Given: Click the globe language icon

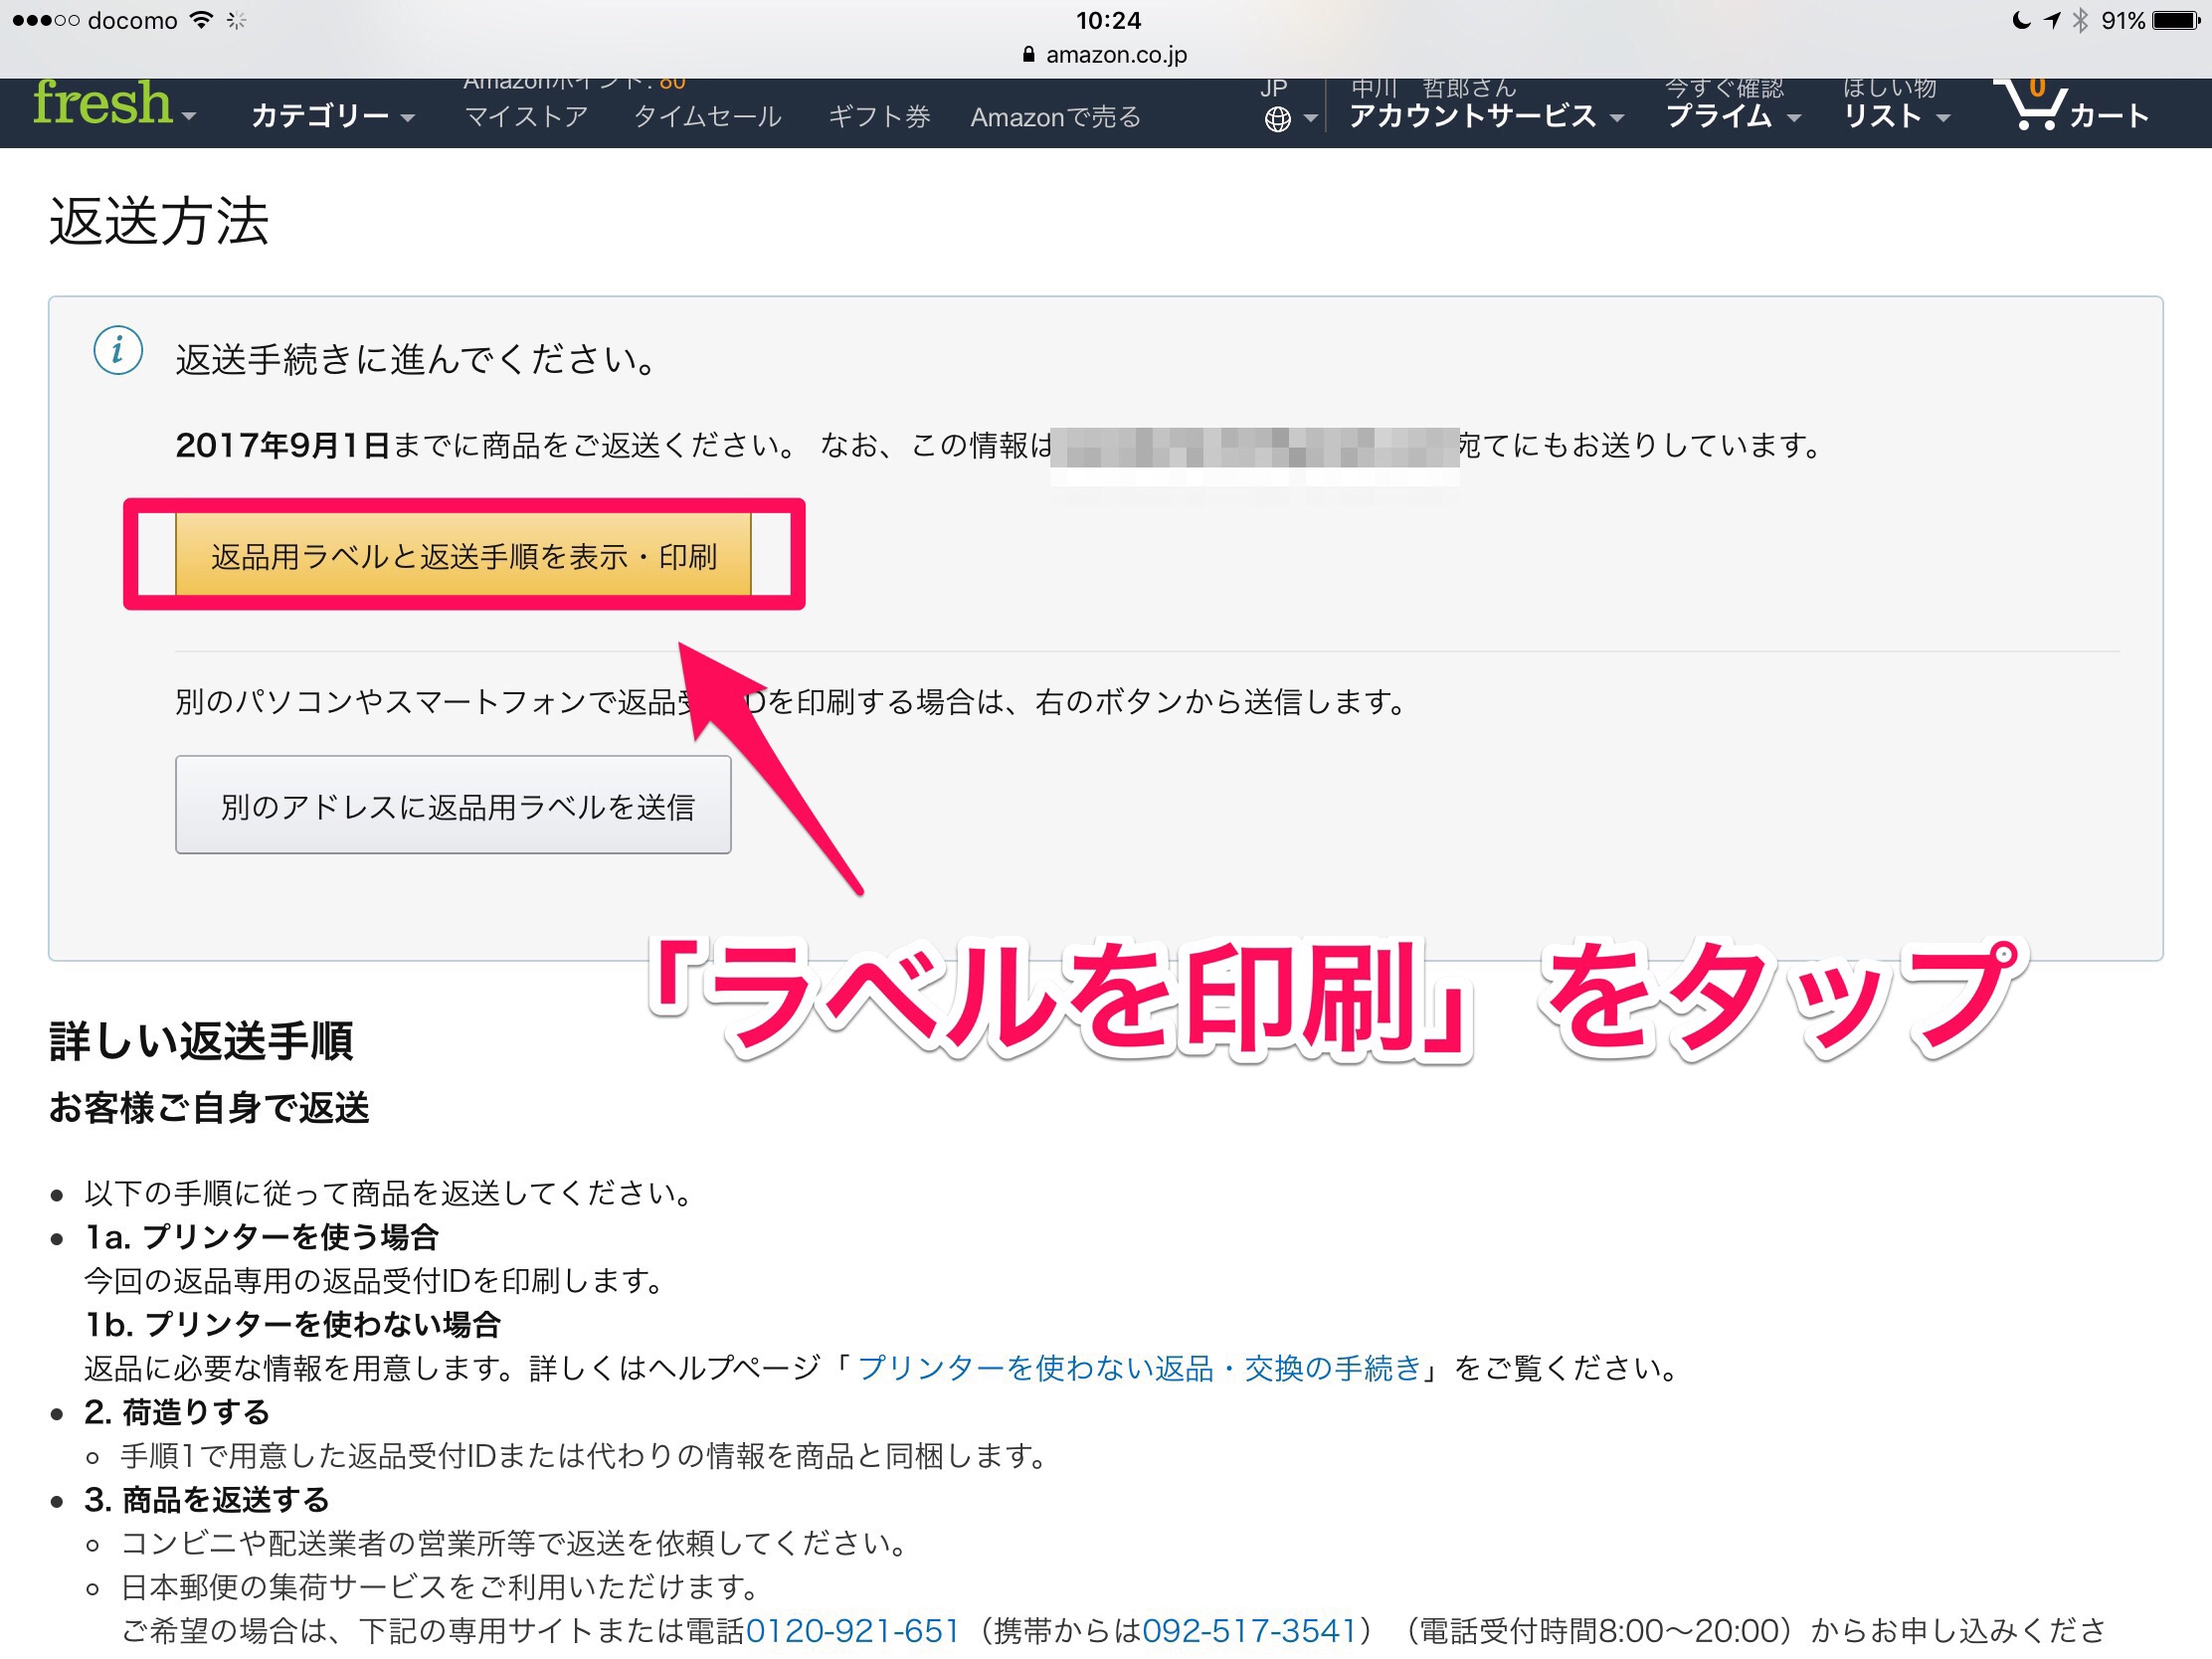Looking at the screenshot, I should tap(1277, 119).
